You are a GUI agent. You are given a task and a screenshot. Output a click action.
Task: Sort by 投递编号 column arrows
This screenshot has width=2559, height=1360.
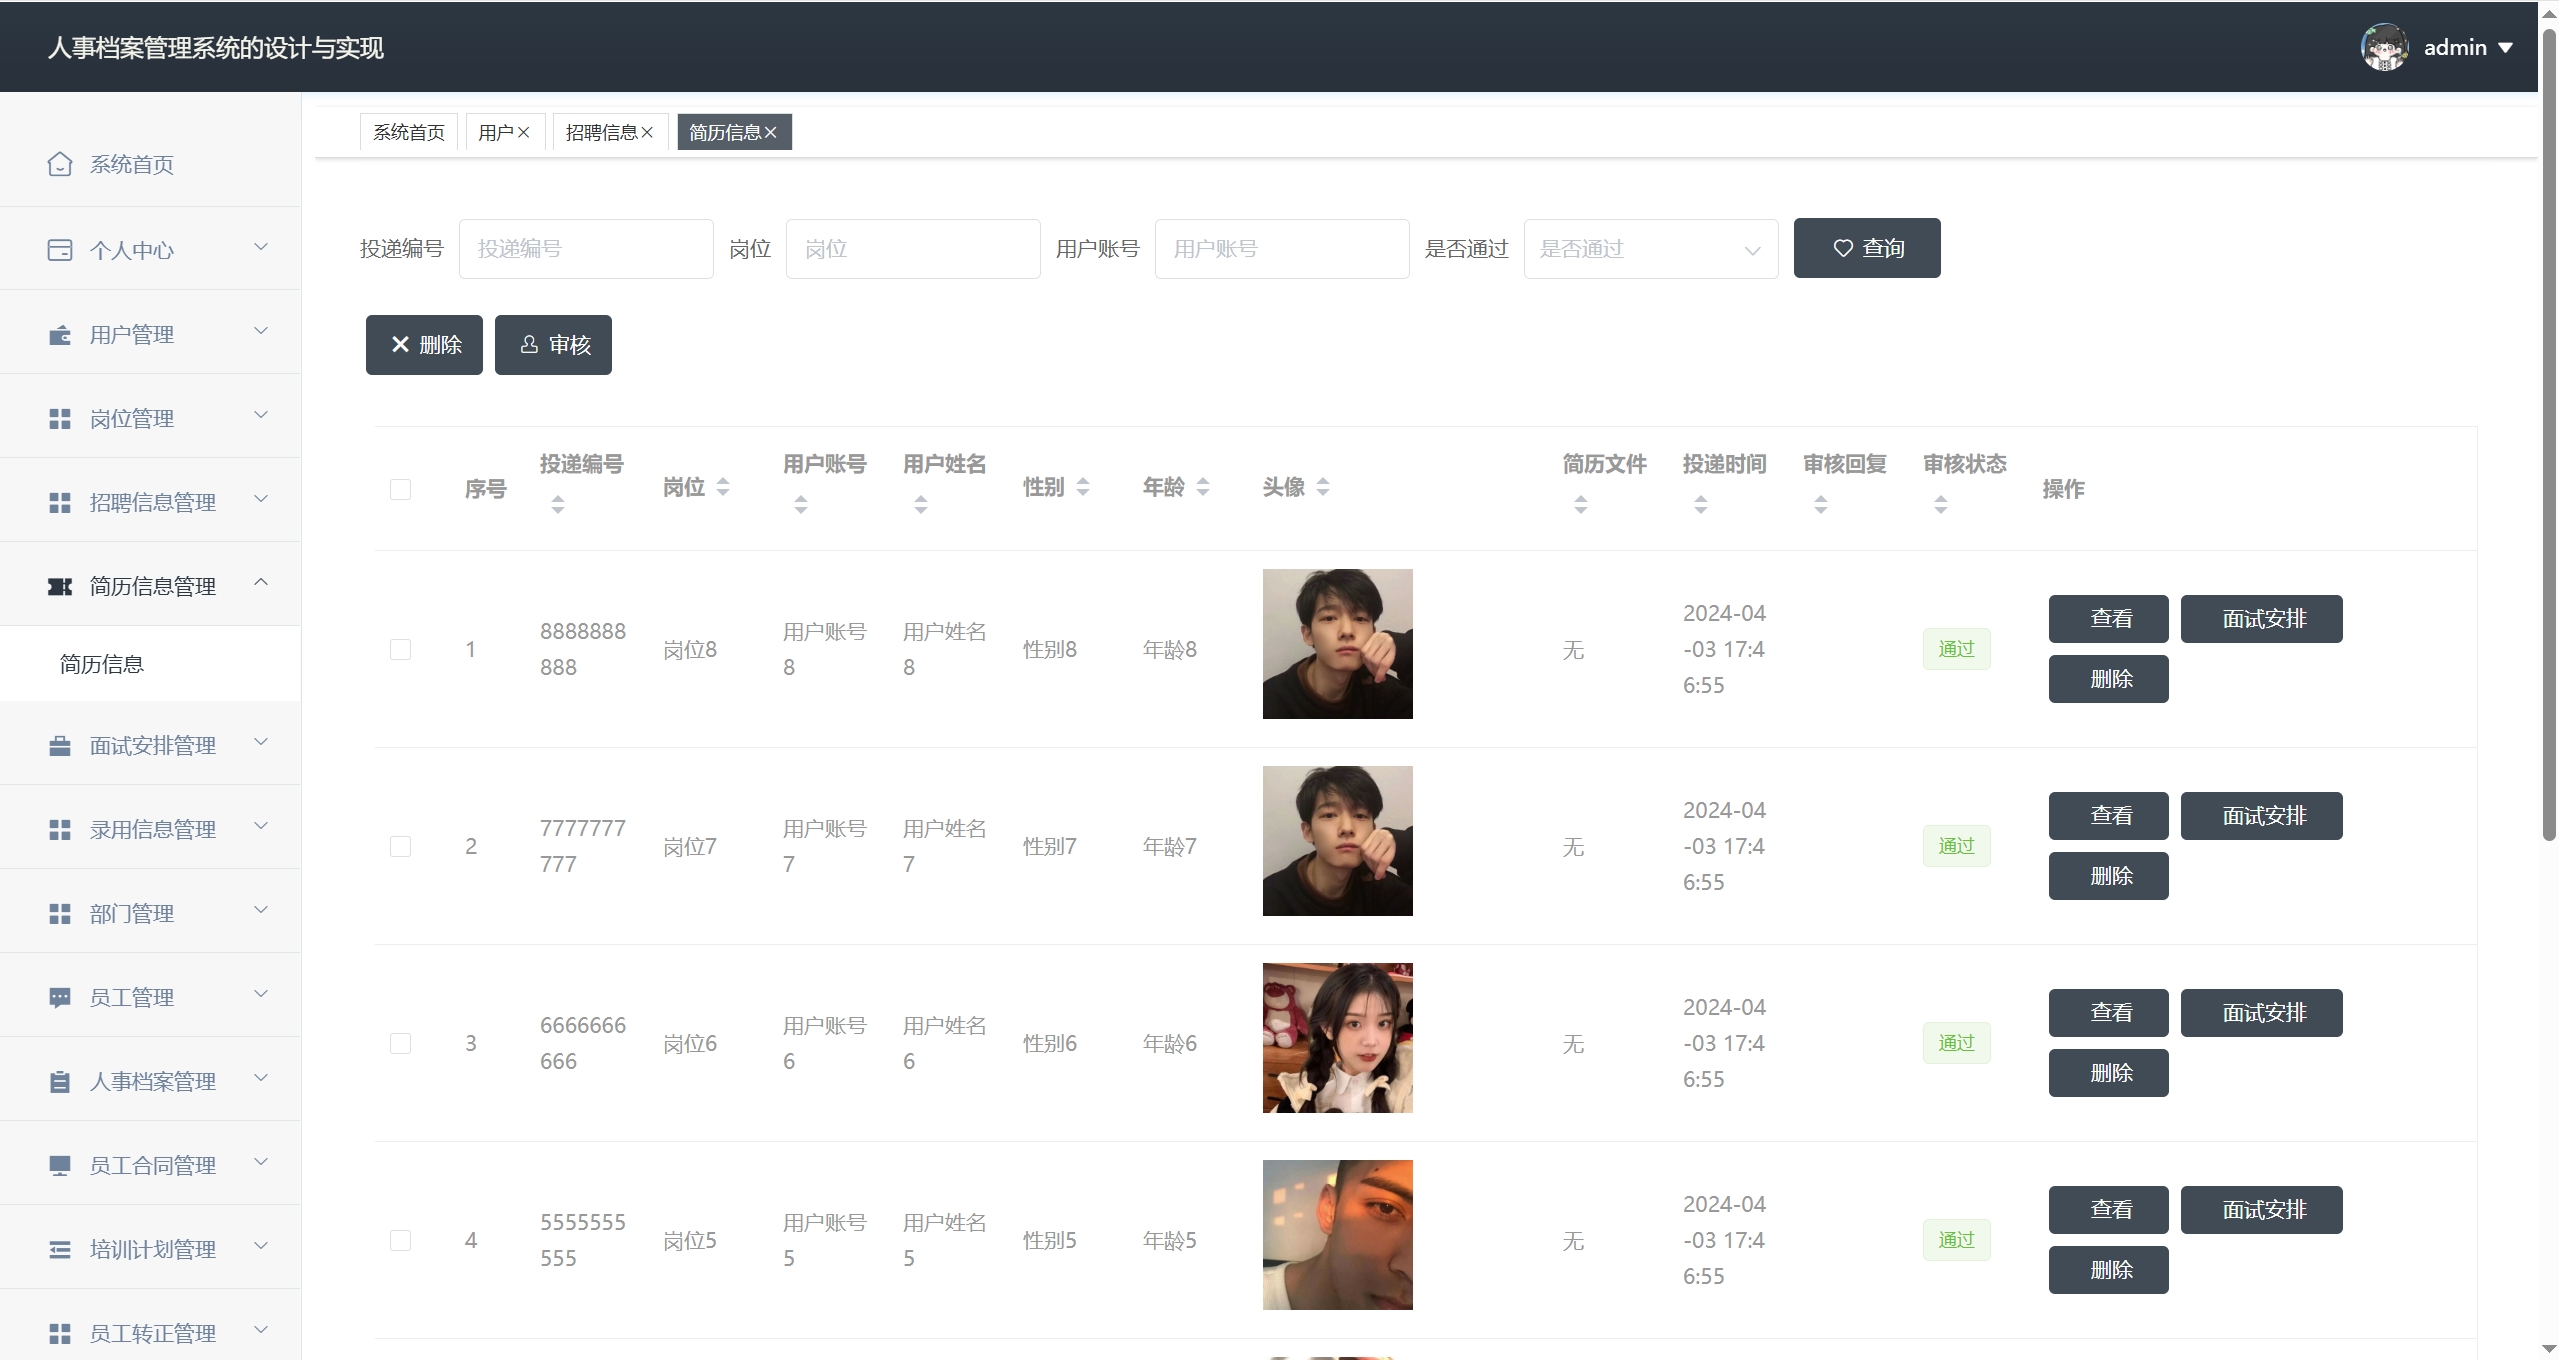point(558,505)
